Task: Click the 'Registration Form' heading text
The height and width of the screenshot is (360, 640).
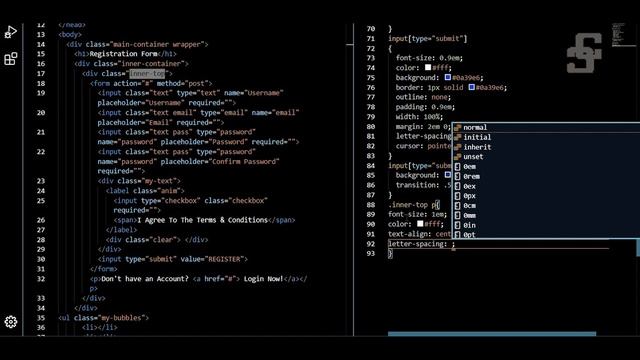Action: coord(123,54)
